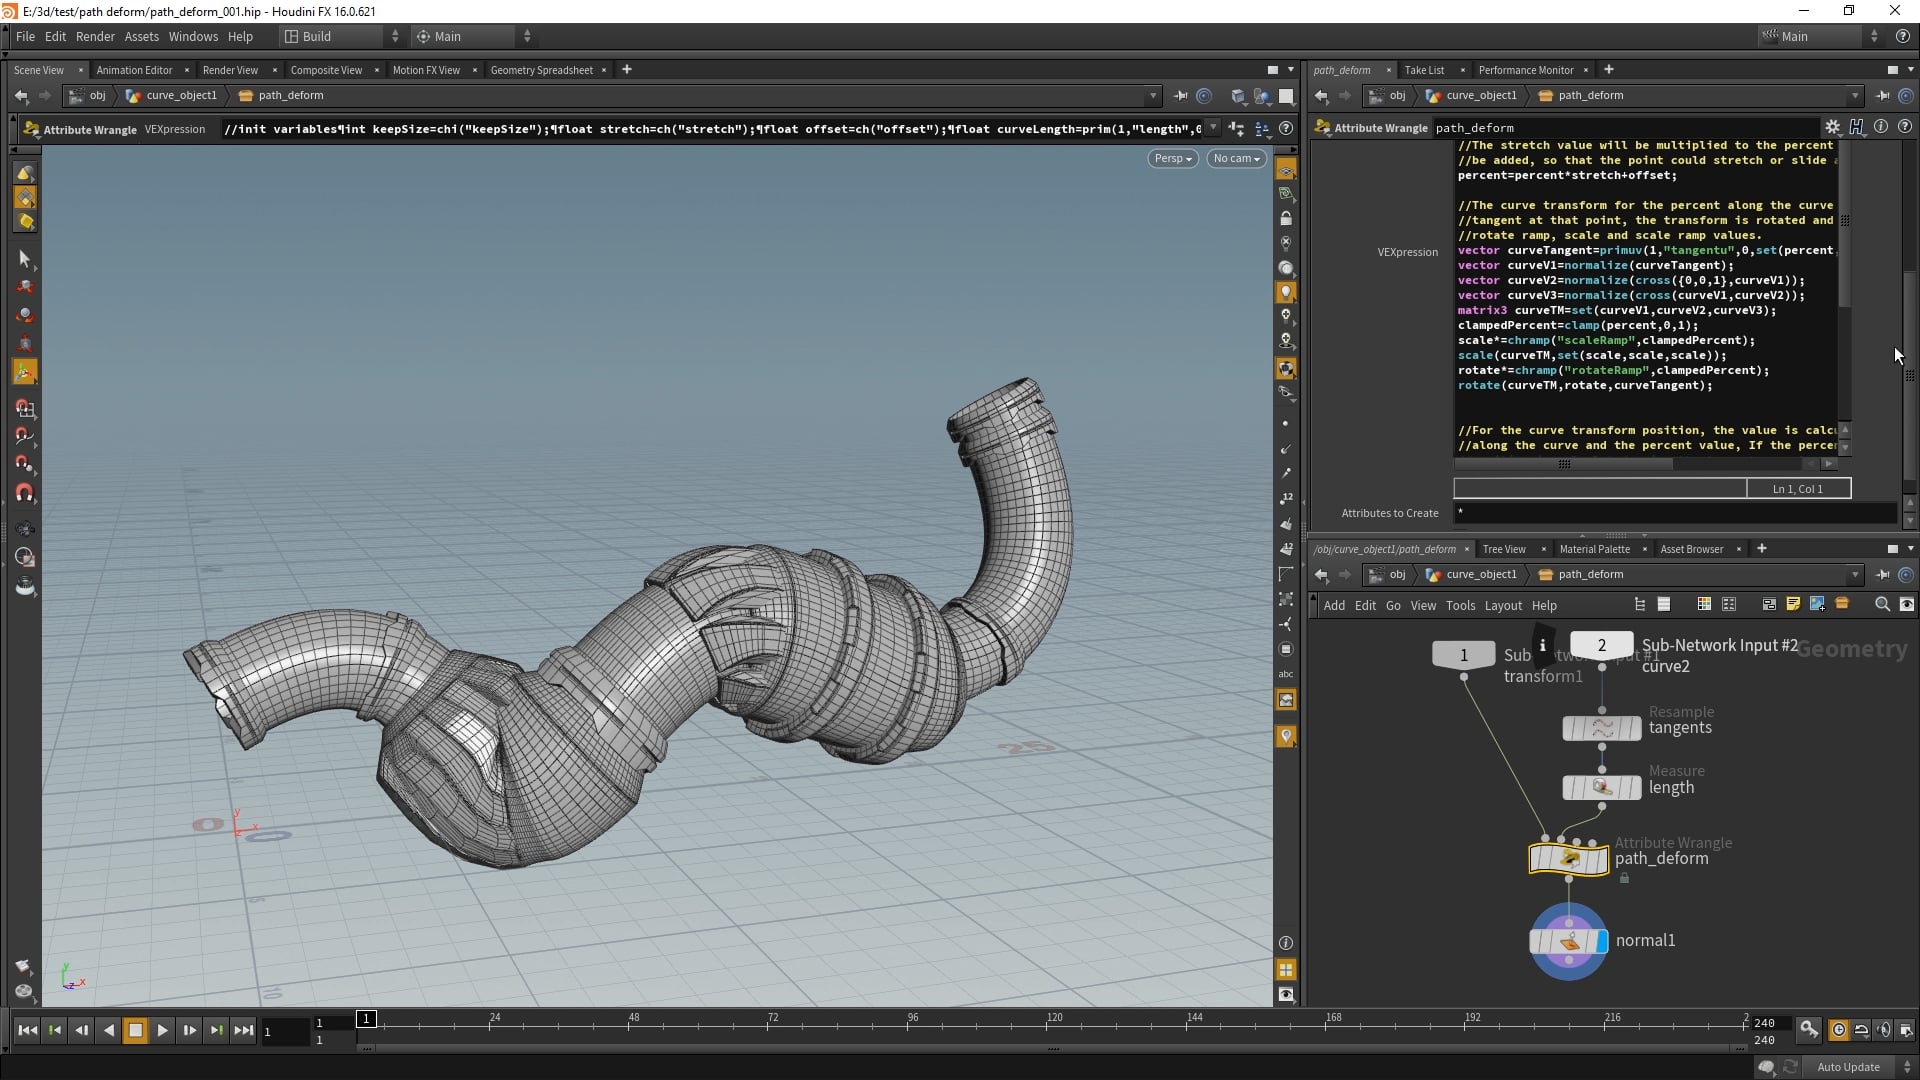
Task: Pin the path_deform parameter pane
Action: click(x=1884, y=95)
